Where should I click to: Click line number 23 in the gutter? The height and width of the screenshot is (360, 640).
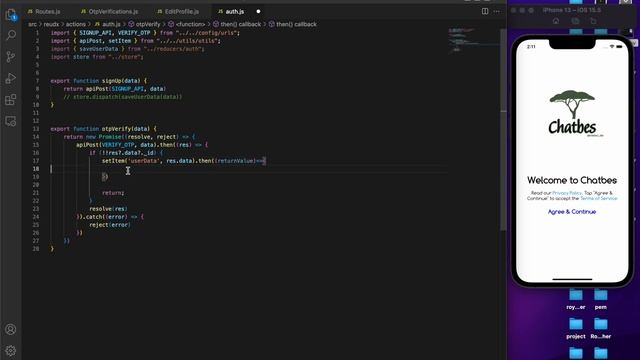[36, 209]
